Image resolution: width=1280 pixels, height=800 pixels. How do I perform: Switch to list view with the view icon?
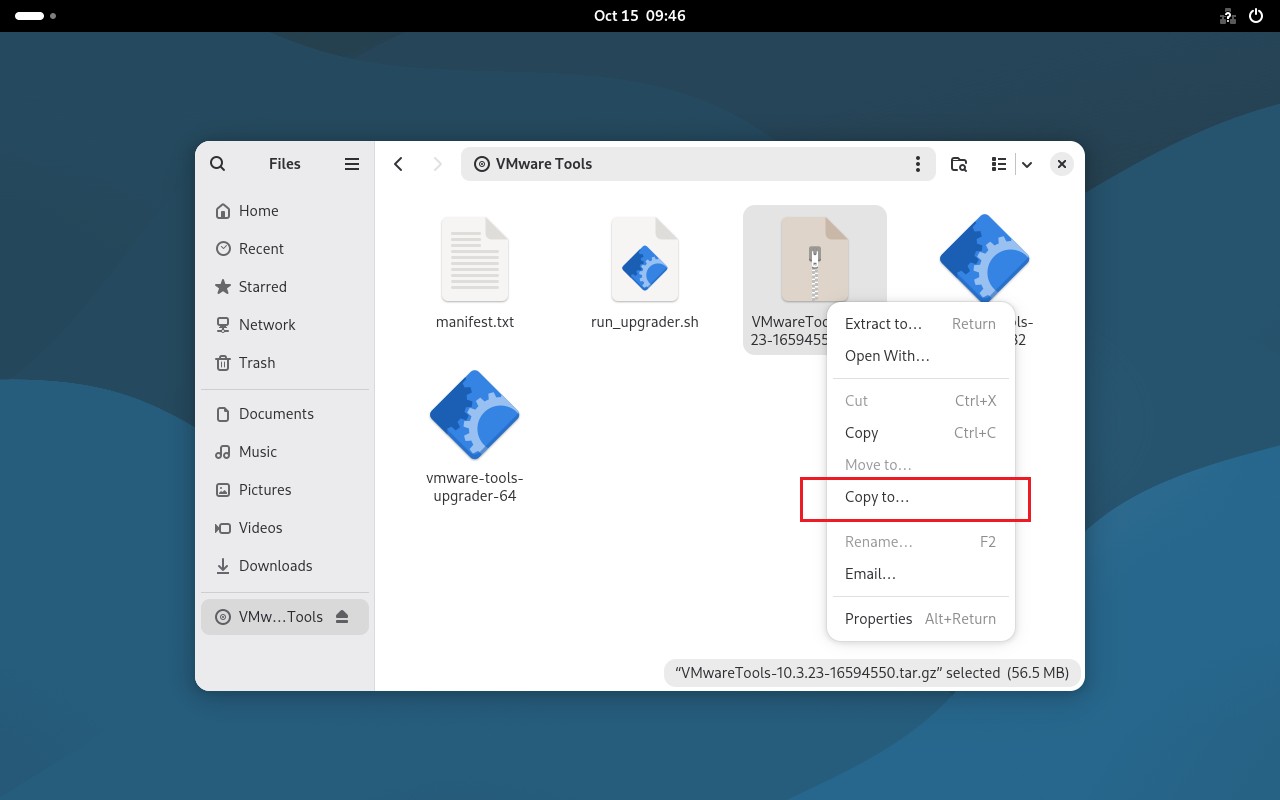tap(998, 164)
